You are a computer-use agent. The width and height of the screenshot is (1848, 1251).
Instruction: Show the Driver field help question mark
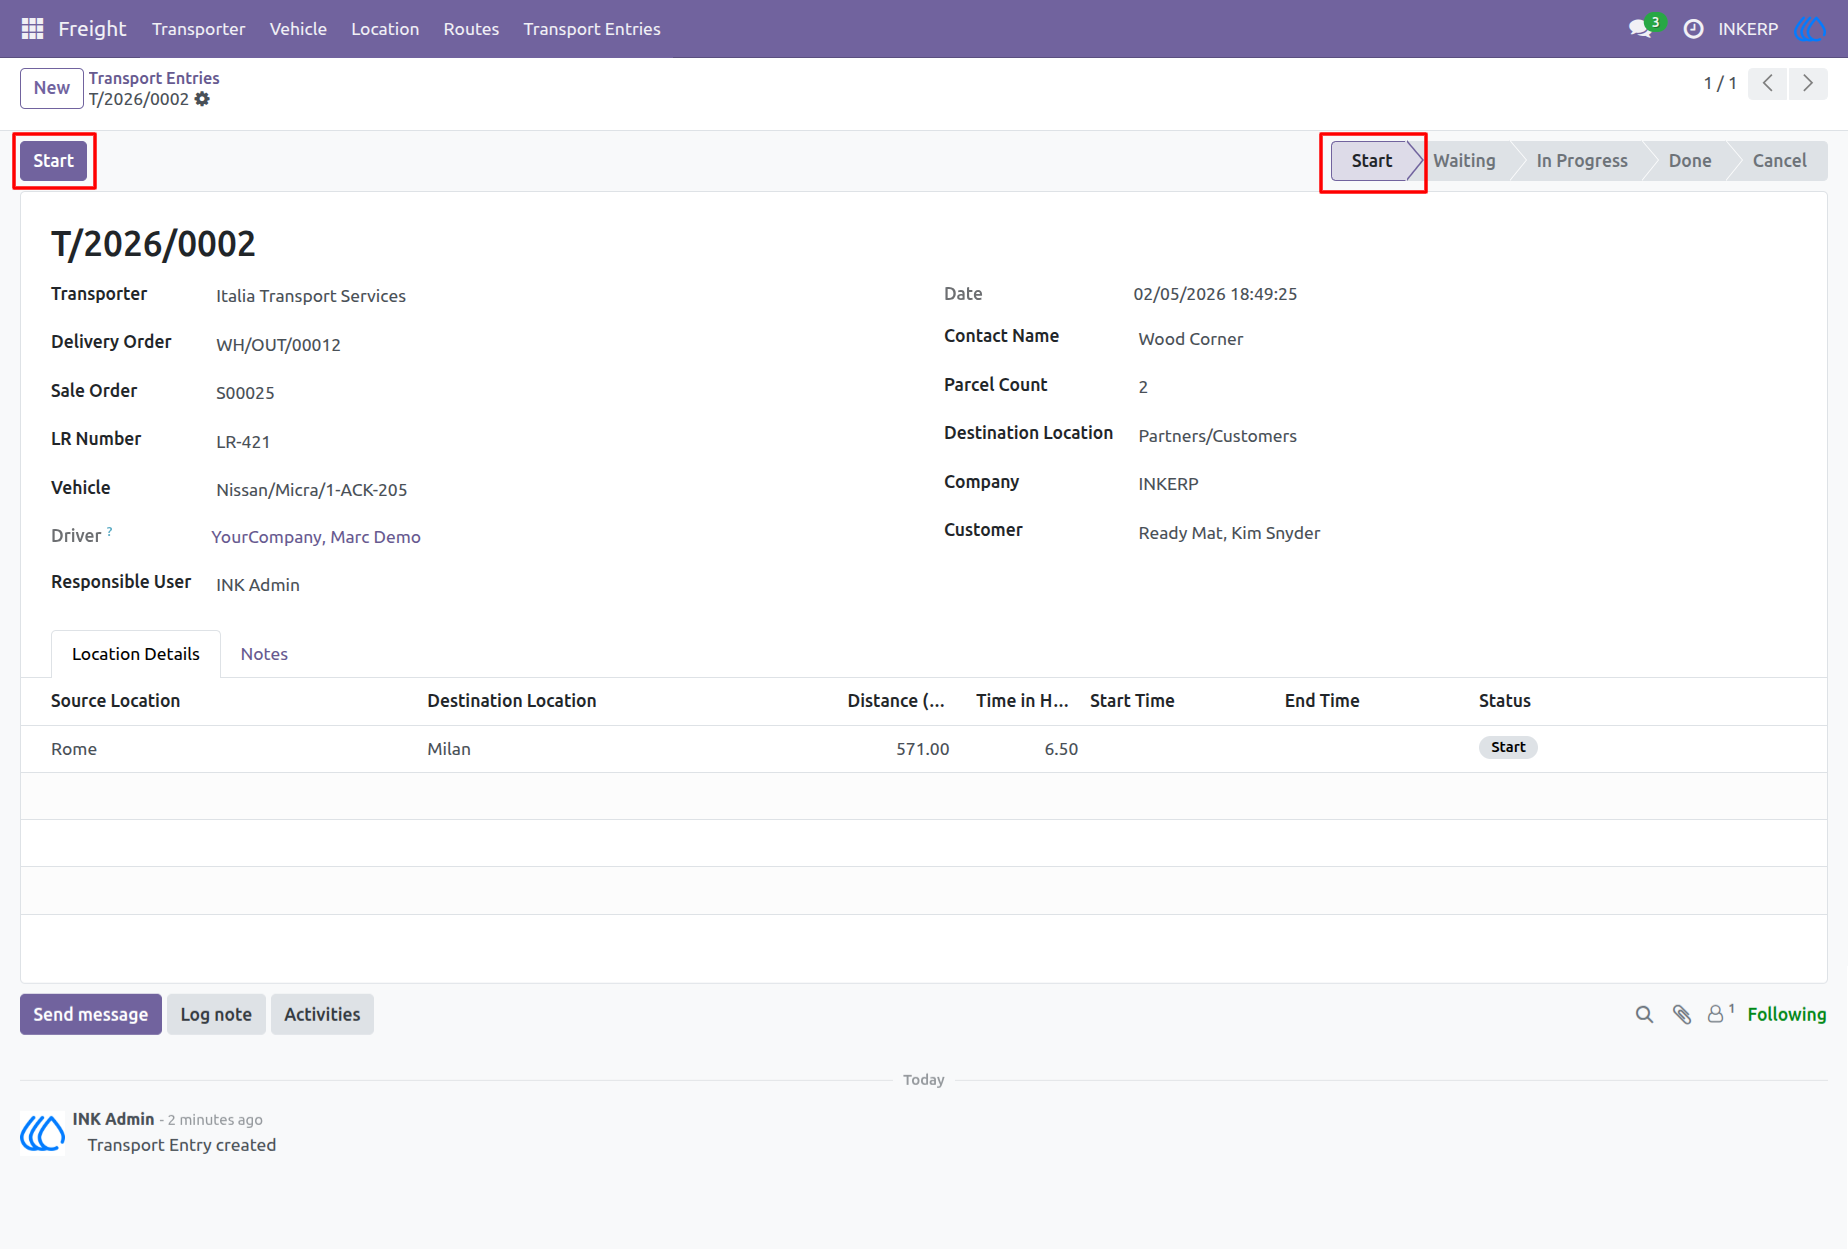coord(109,531)
